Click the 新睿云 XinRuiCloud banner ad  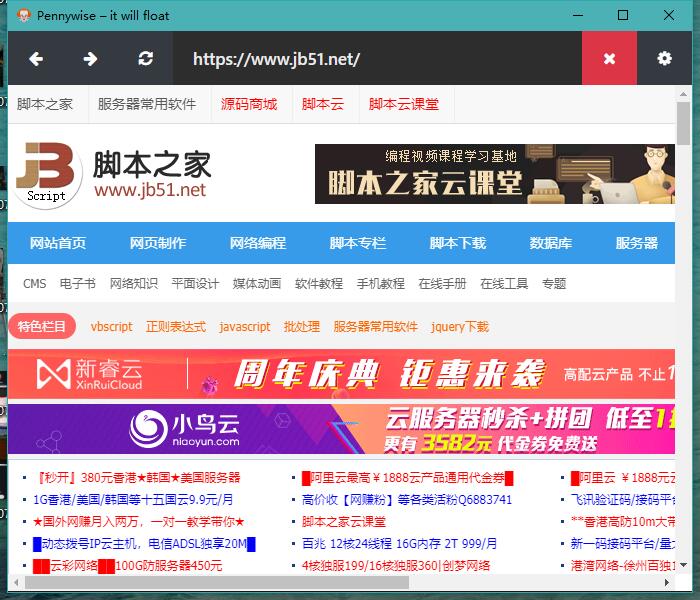click(341, 374)
